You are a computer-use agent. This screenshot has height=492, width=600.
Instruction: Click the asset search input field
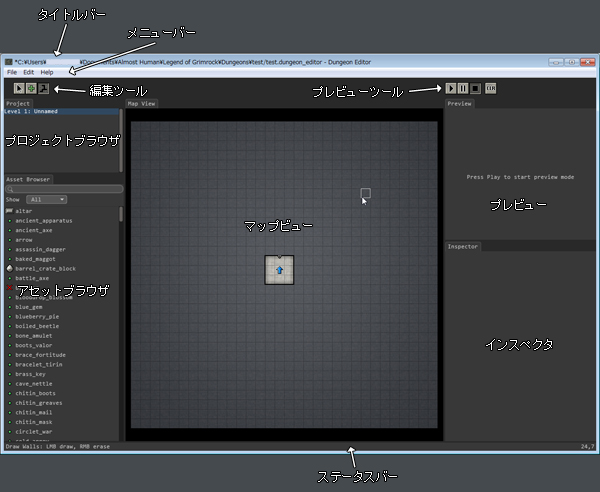pyautogui.click(x=65, y=189)
